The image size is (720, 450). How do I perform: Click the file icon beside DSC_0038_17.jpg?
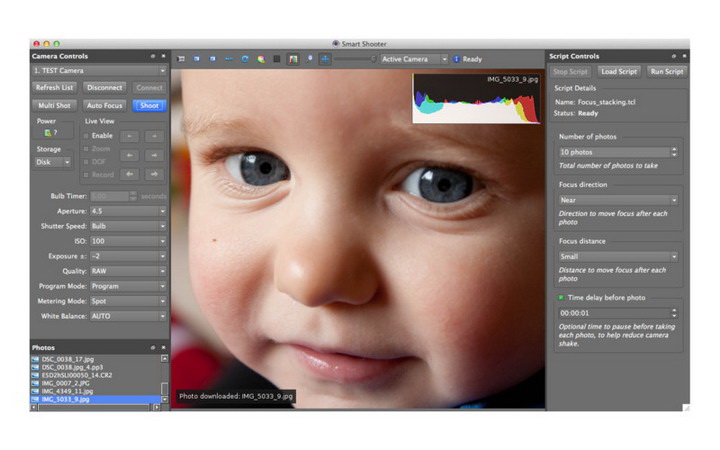tap(35, 360)
